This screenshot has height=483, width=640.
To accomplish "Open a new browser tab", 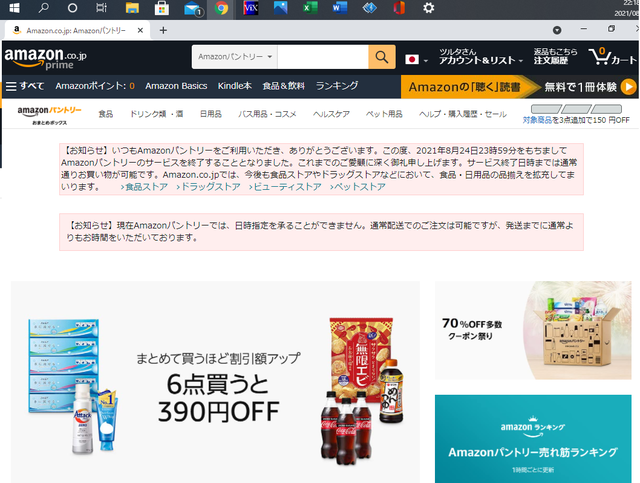I will 163,30.
